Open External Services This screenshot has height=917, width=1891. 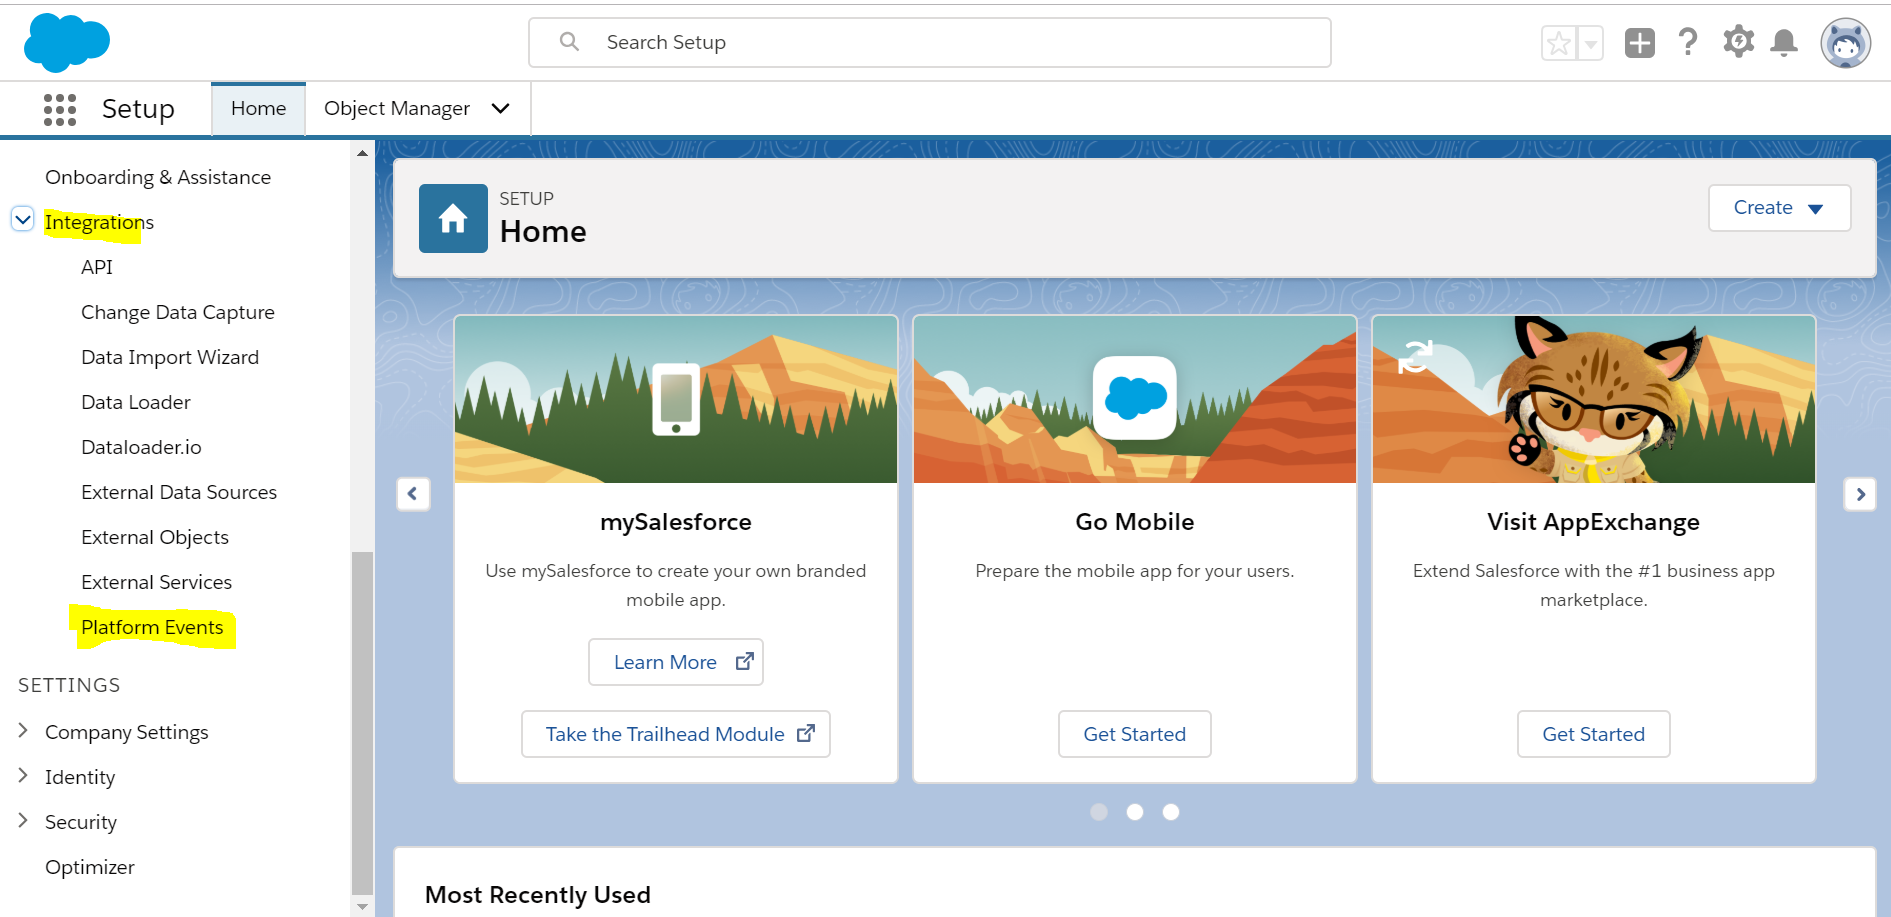click(x=156, y=582)
